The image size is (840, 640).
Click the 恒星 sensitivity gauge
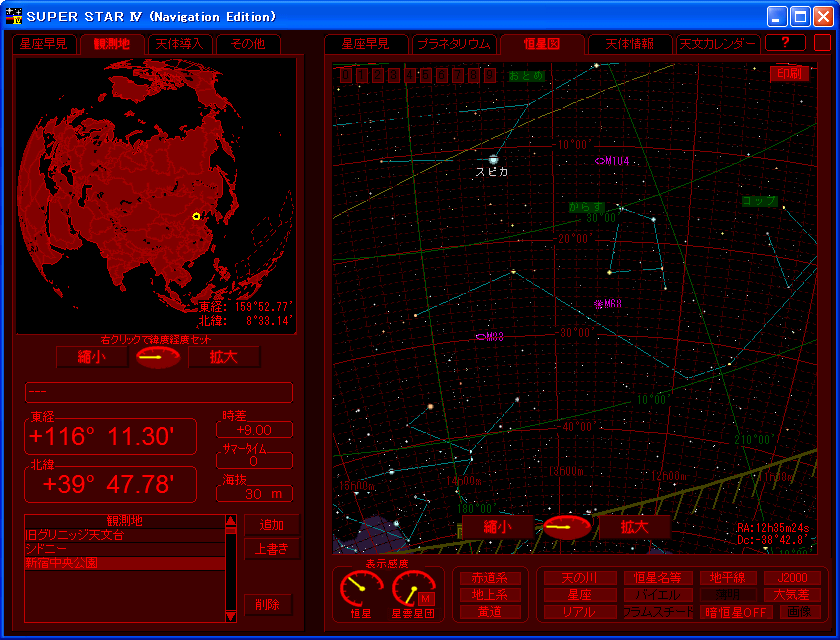(361, 589)
